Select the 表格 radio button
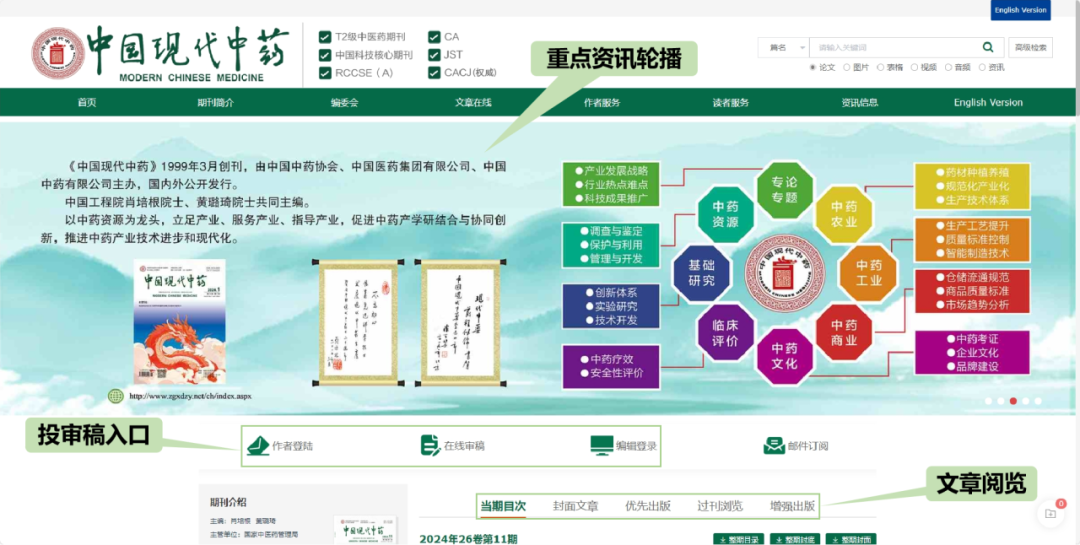Image resolution: width=1080 pixels, height=545 pixels. pos(880,67)
